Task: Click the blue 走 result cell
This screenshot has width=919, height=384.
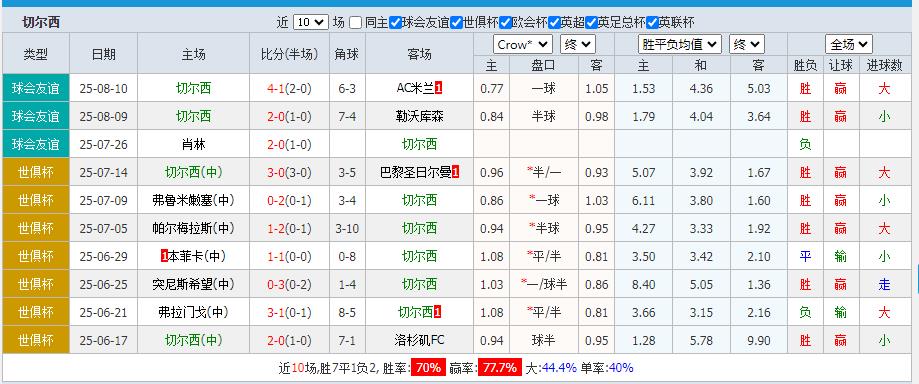Action: point(884,284)
